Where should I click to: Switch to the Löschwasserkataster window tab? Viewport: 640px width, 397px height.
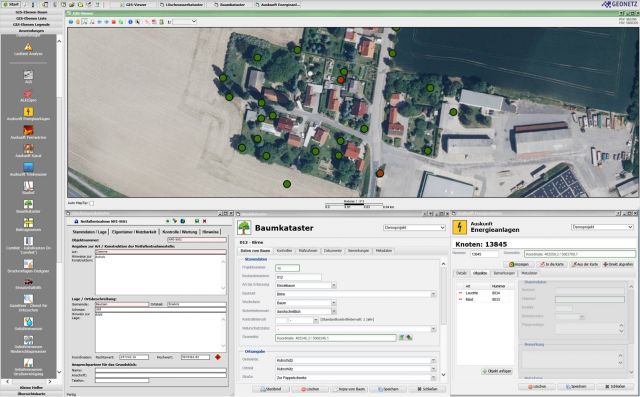[x=181, y=4]
